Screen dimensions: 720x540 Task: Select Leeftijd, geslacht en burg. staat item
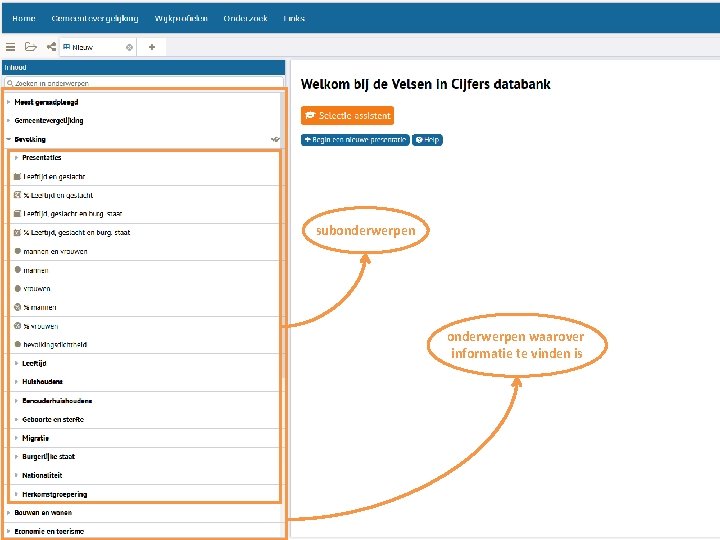[73, 214]
